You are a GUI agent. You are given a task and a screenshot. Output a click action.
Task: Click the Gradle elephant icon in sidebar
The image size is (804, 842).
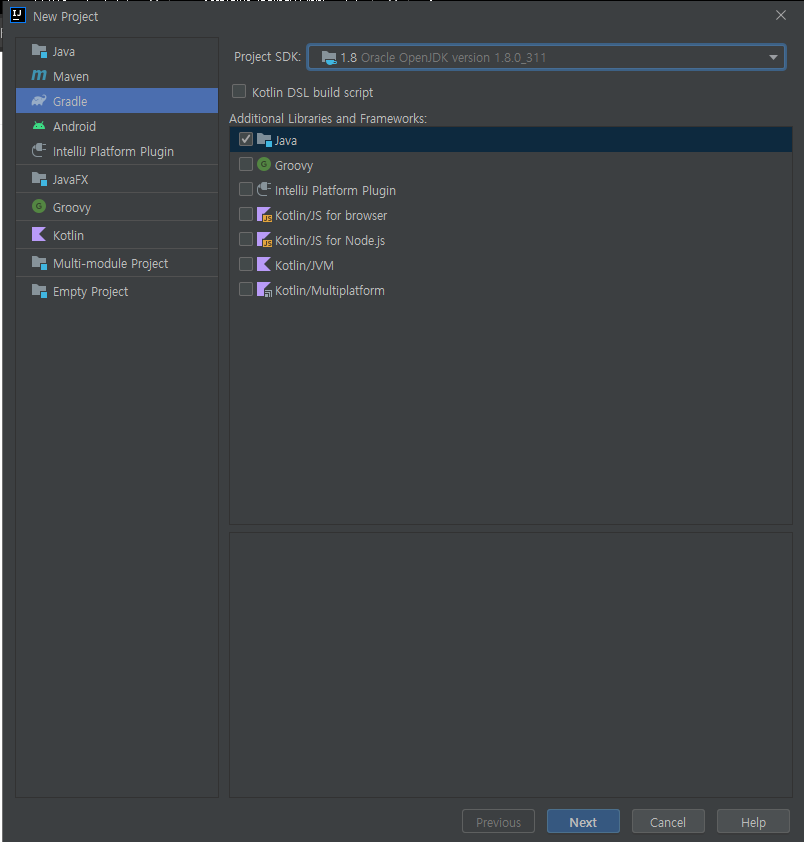pyautogui.click(x=39, y=101)
